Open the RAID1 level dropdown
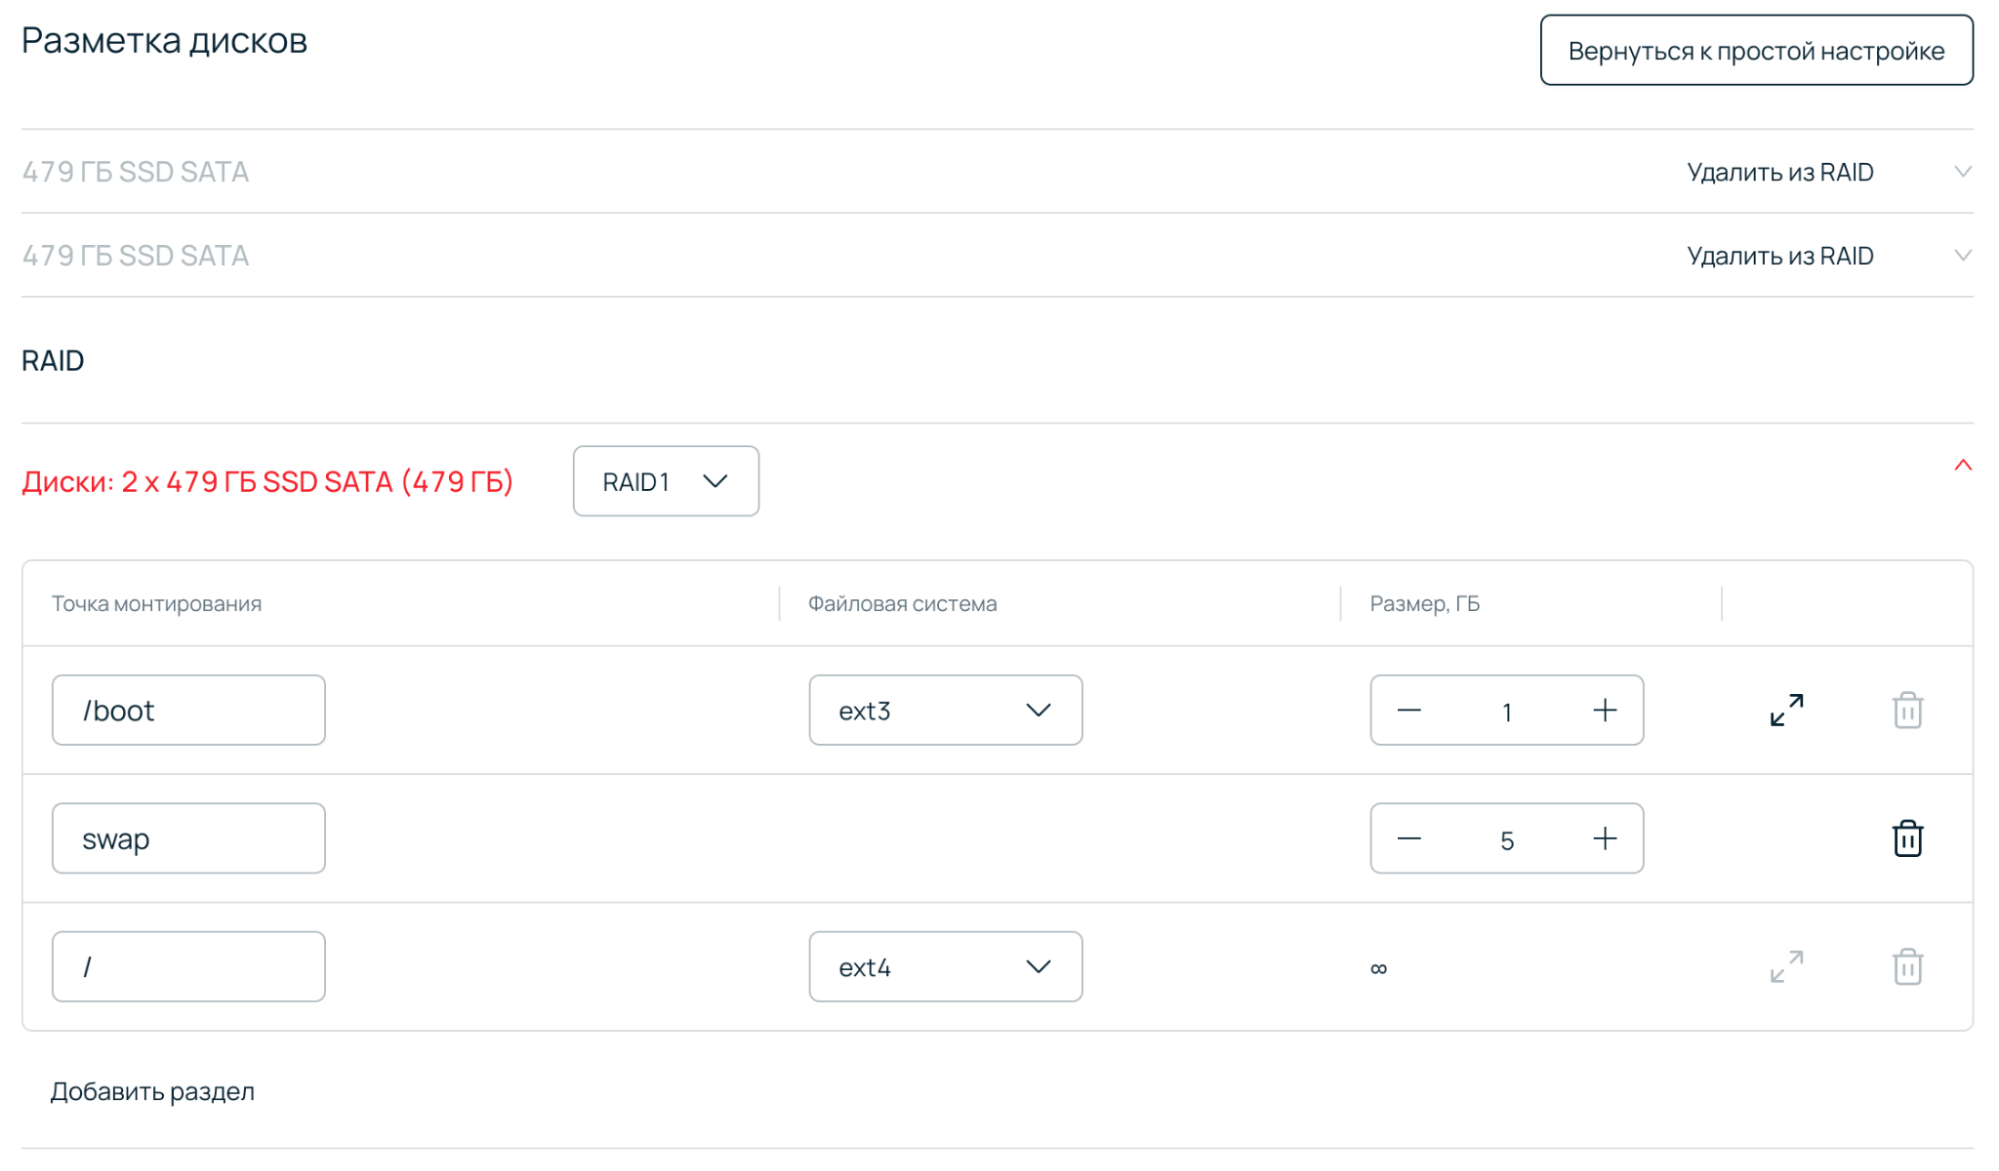This screenshot has width=1999, height=1171. (666, 481)
